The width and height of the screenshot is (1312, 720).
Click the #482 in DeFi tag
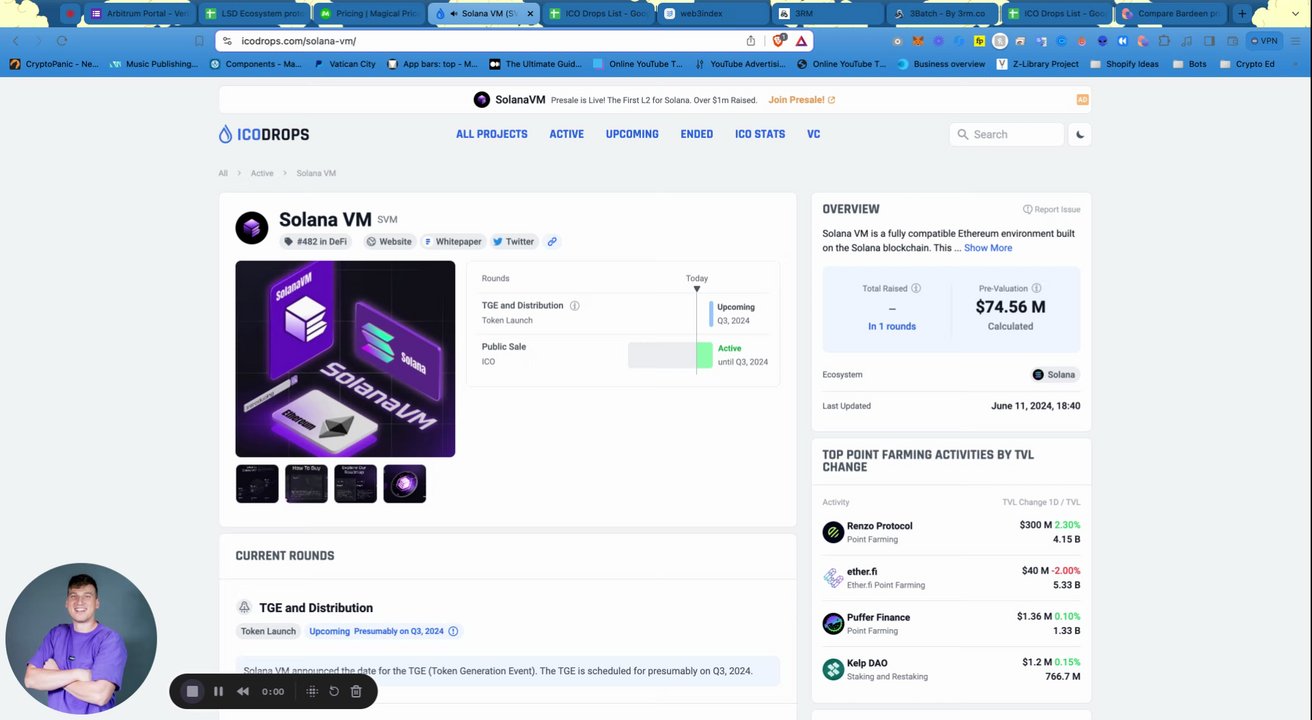(x=315, y=241)
